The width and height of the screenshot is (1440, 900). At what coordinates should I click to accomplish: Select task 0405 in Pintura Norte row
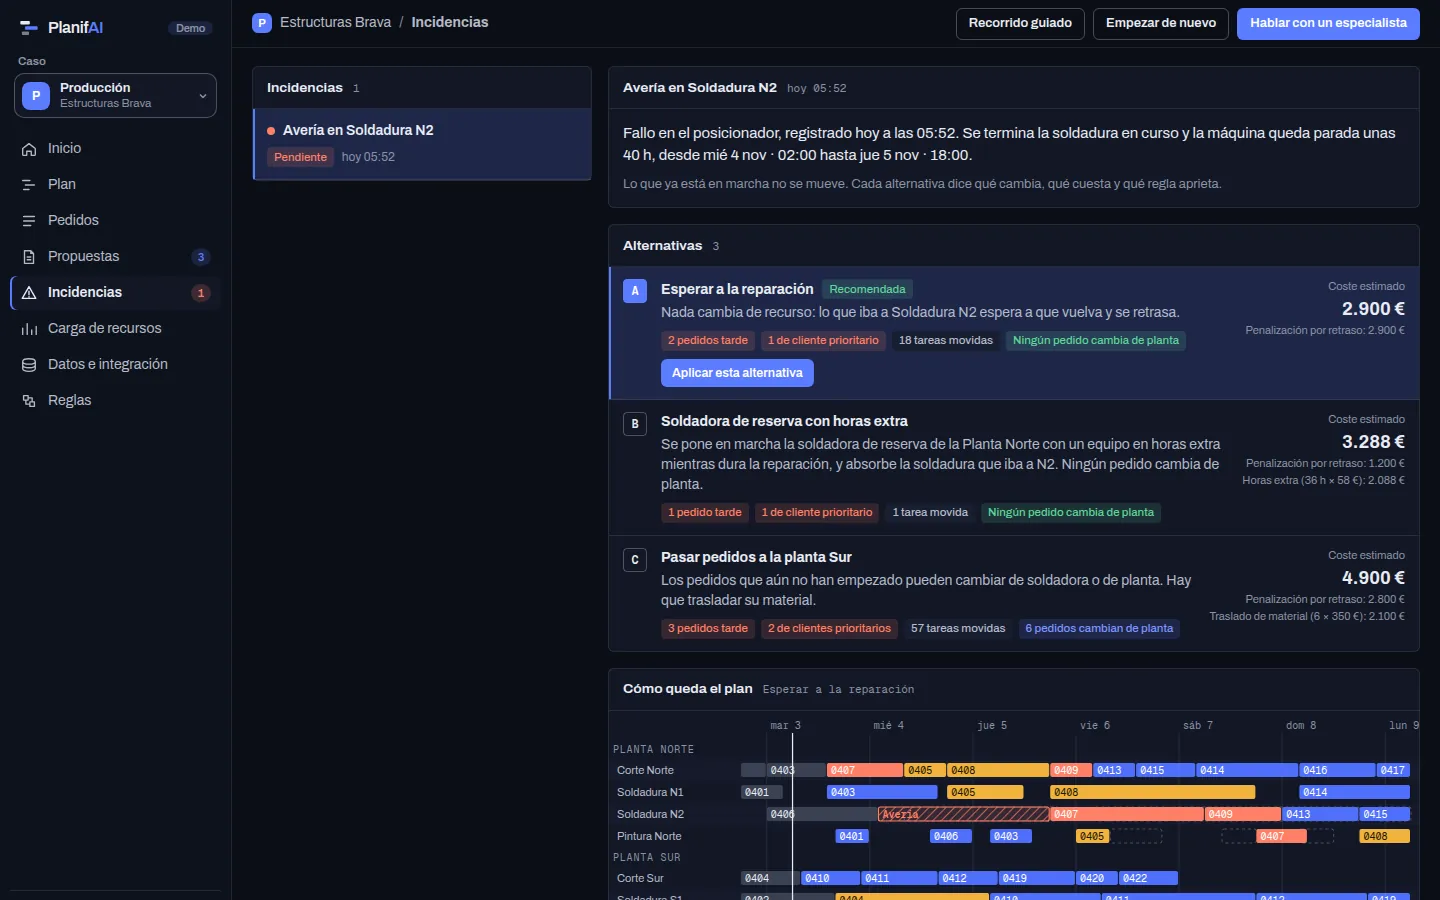pyautogui.click(x=1093, y=836)
